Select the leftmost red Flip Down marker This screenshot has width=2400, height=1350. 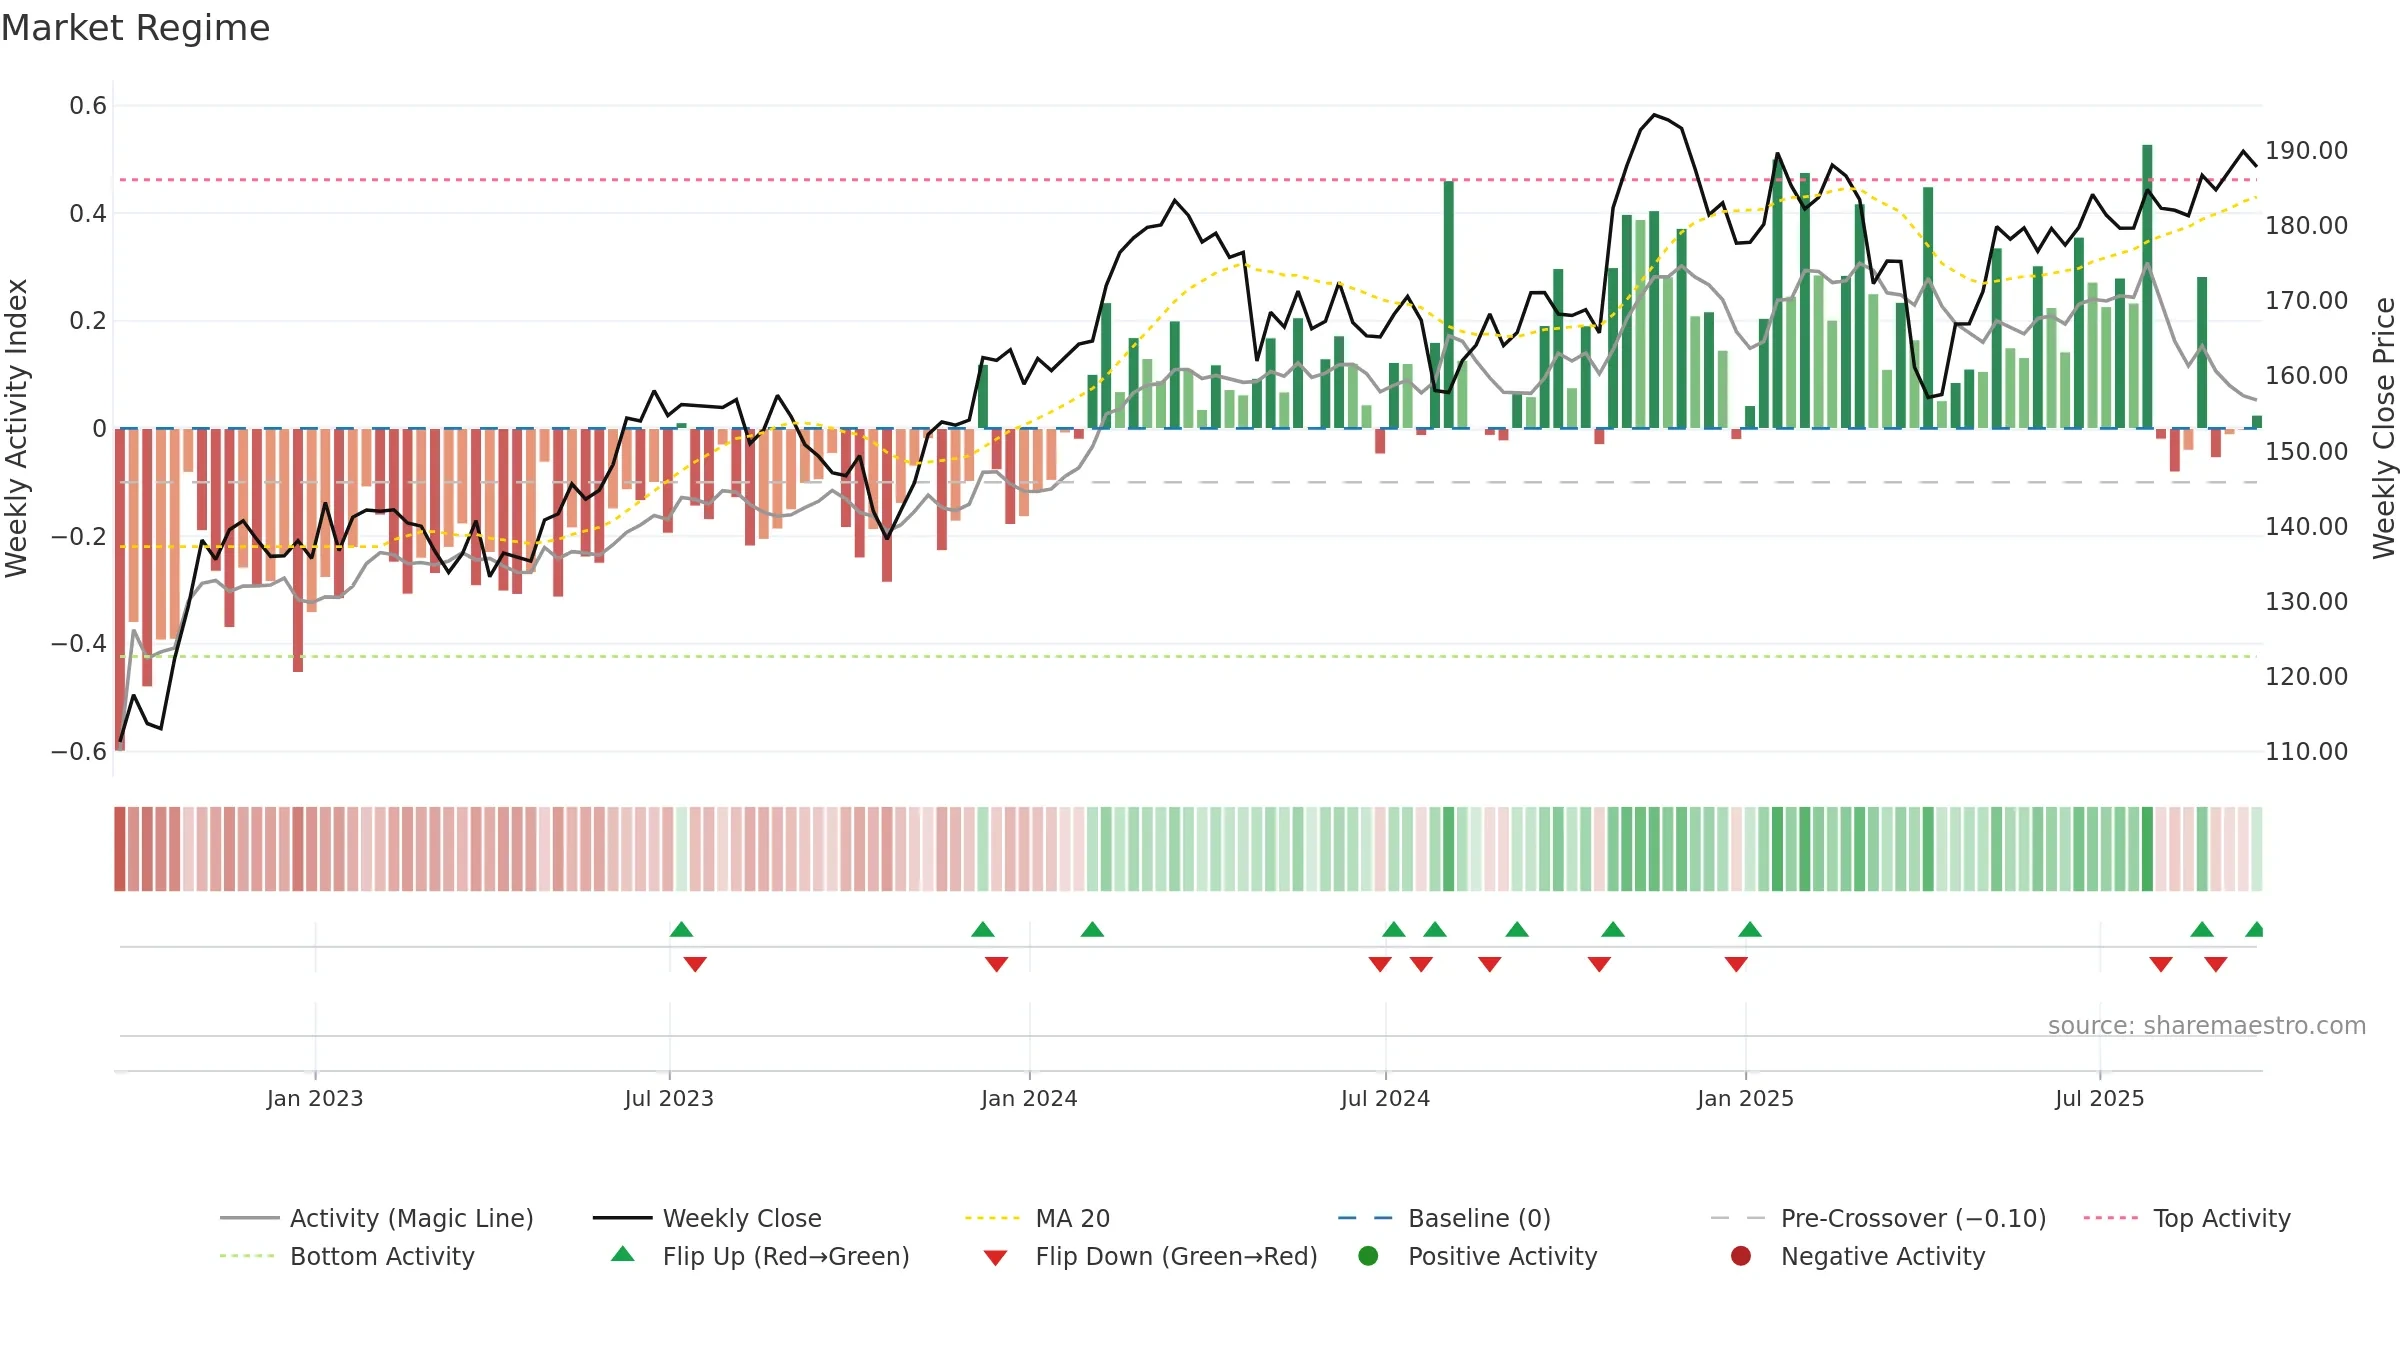click(x=695, y=964)
